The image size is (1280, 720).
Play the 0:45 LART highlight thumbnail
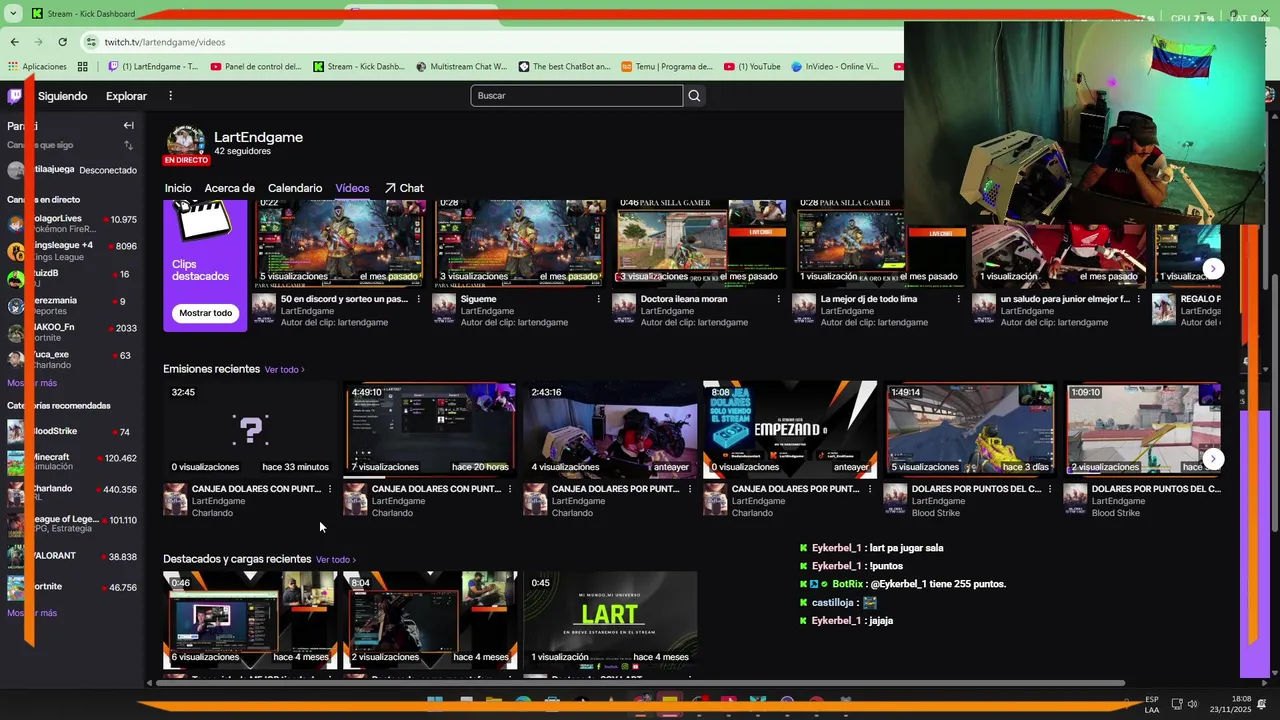(x=610, y=620)
